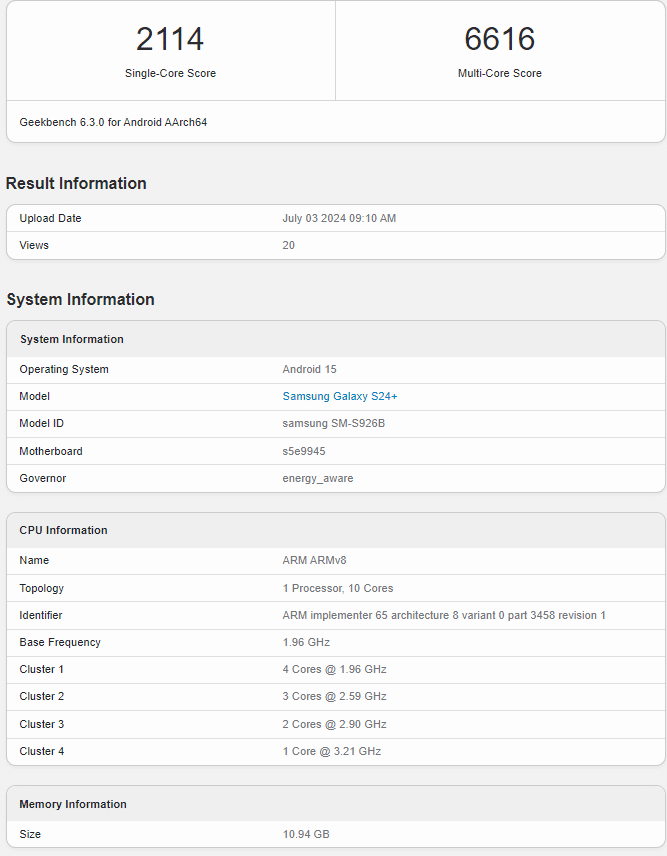Image resolution: width=667 pixels, height=856 pixels.
Task: Click the Motherboard label
Action: click(51, 451)
